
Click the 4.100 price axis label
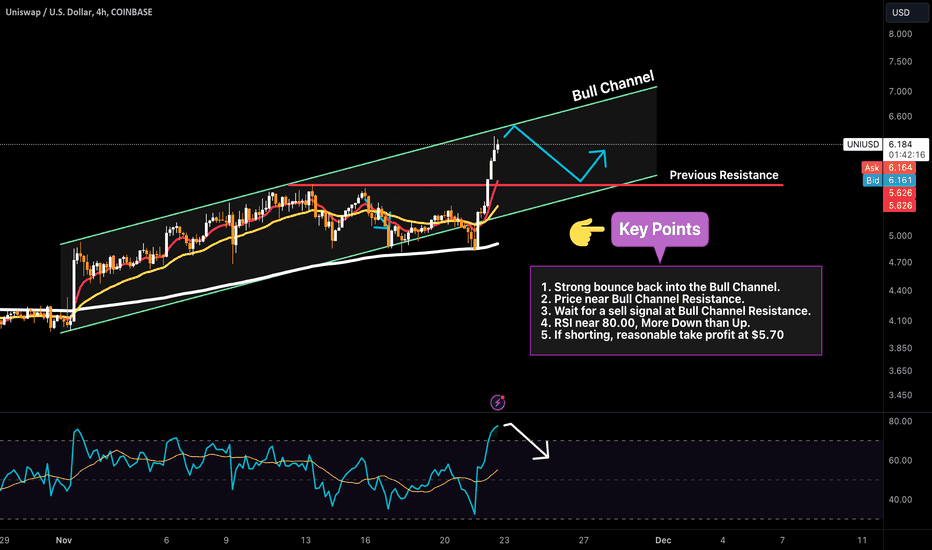[900, 321]
